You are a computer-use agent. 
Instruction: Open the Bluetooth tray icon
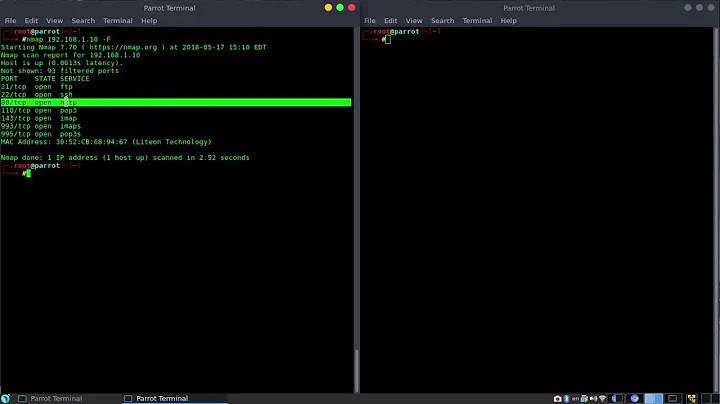point(566,398)
